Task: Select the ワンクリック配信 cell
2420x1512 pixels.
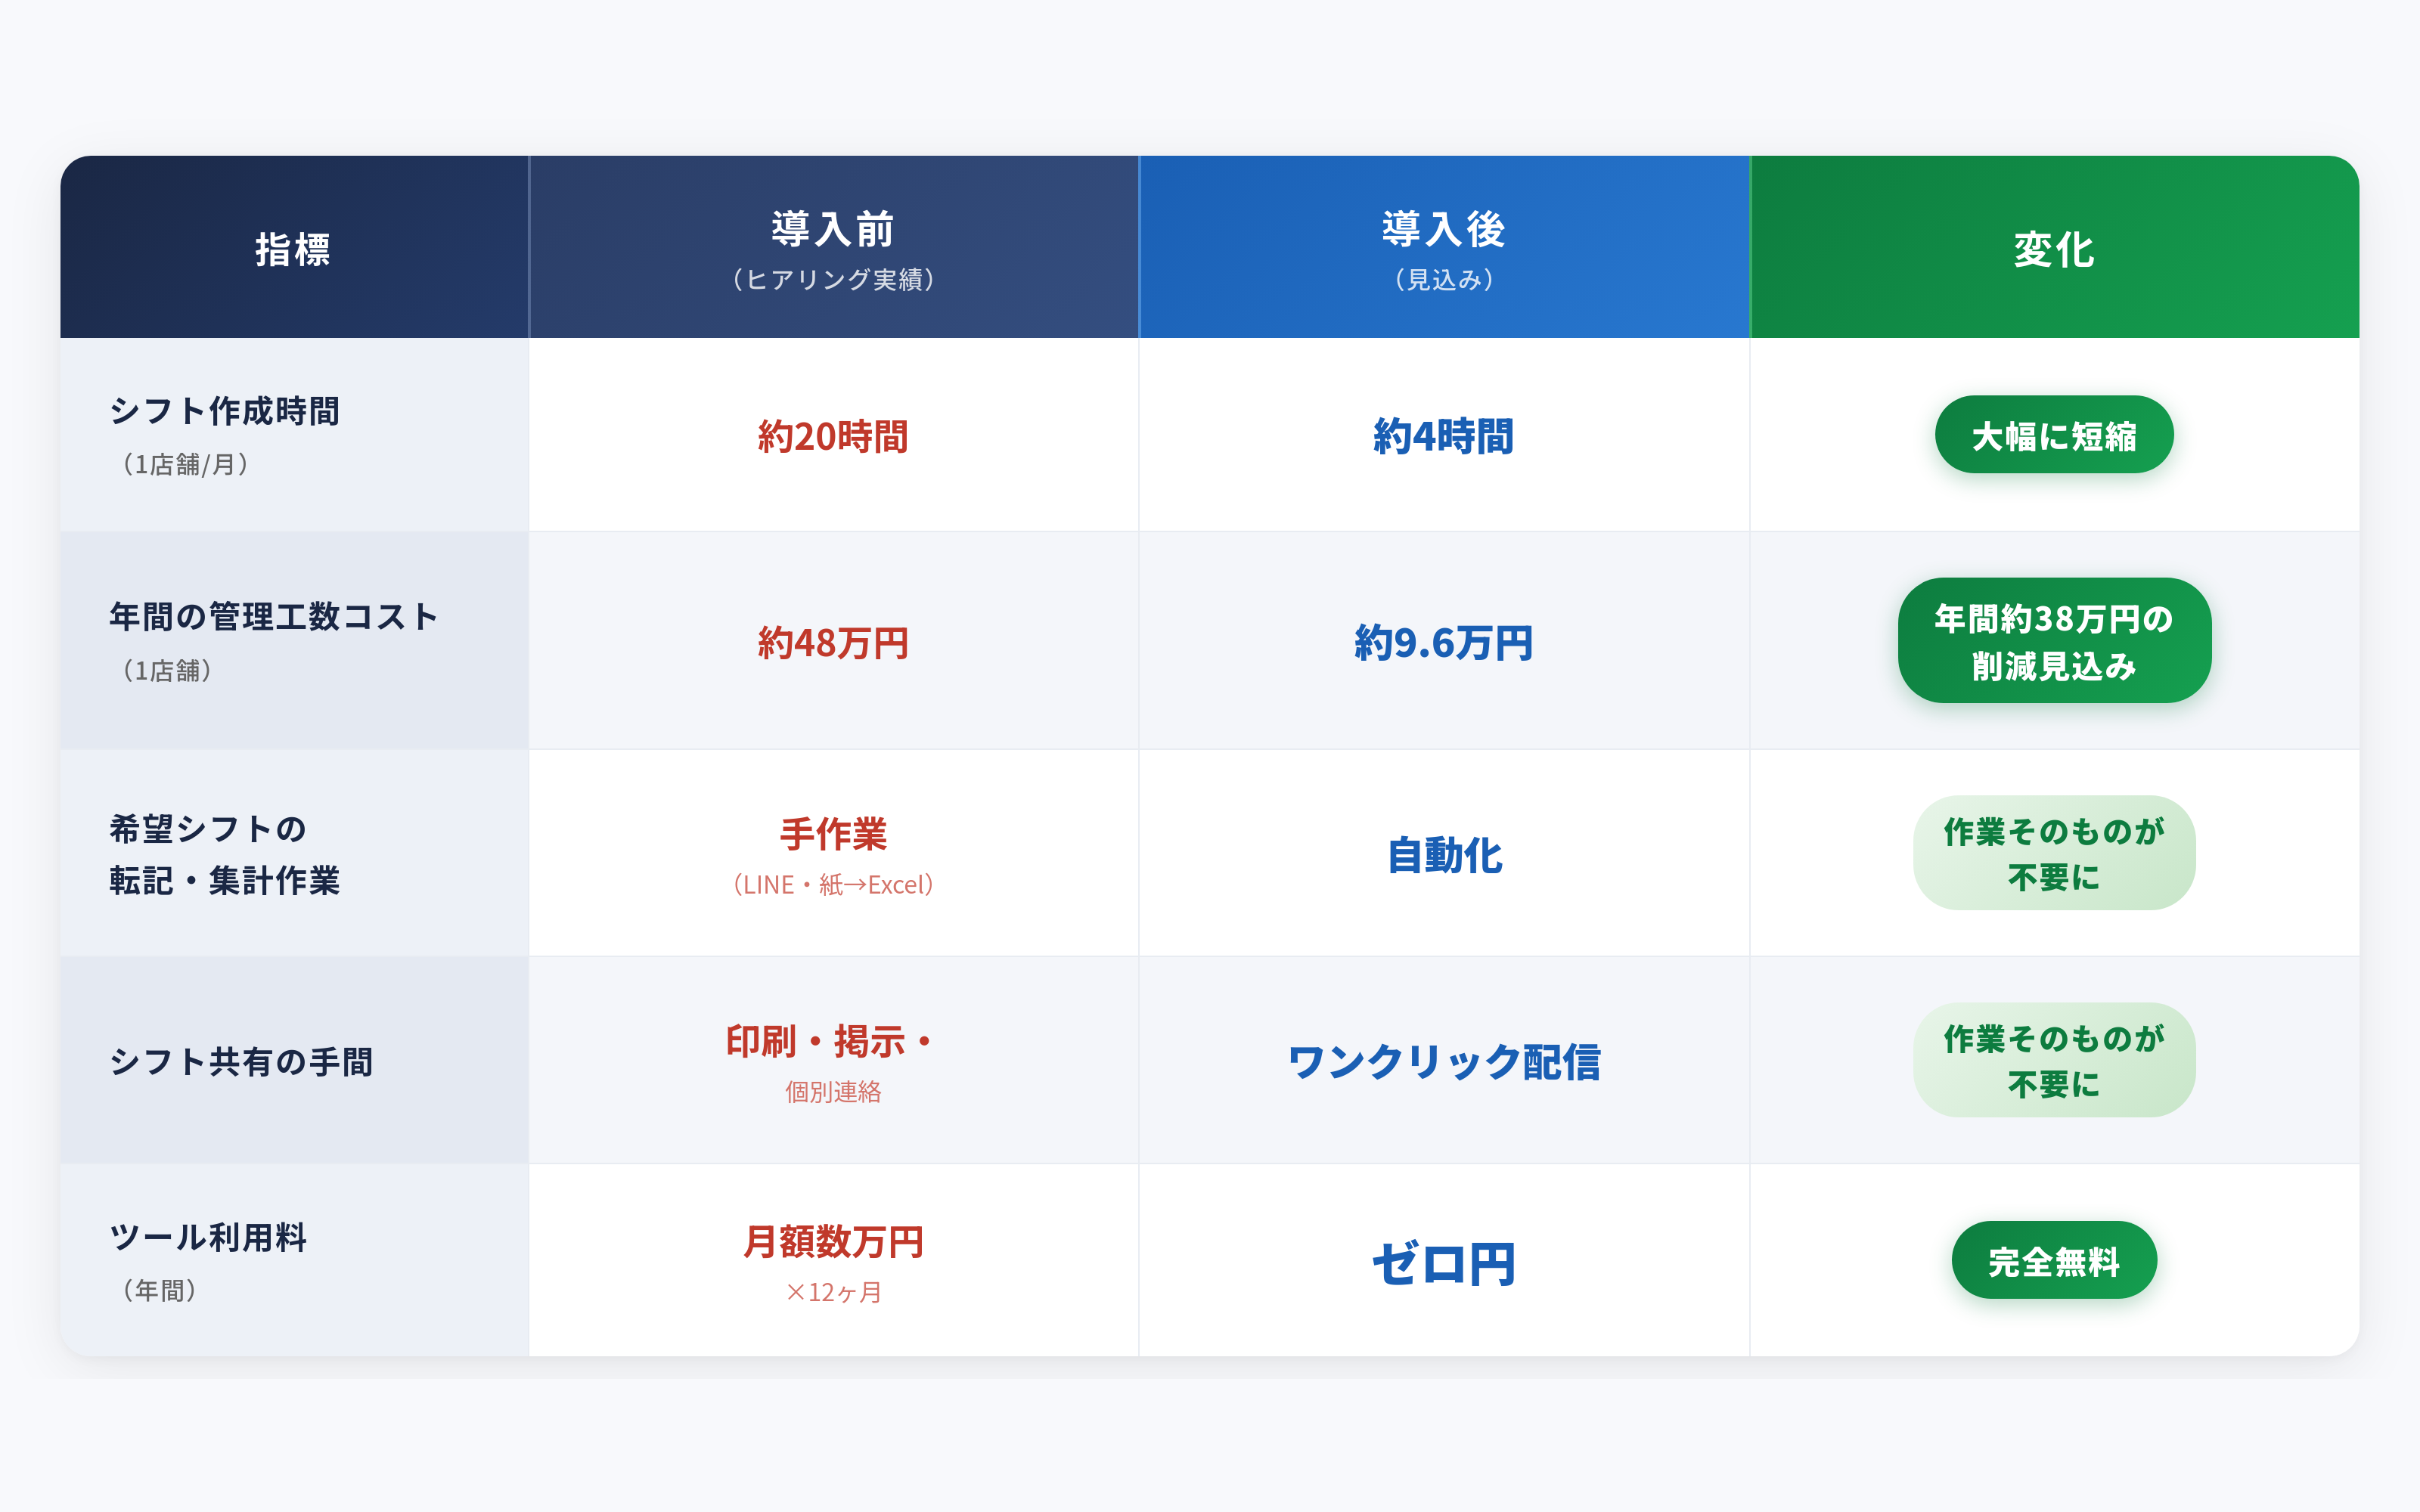Action: [1443, 1062]
